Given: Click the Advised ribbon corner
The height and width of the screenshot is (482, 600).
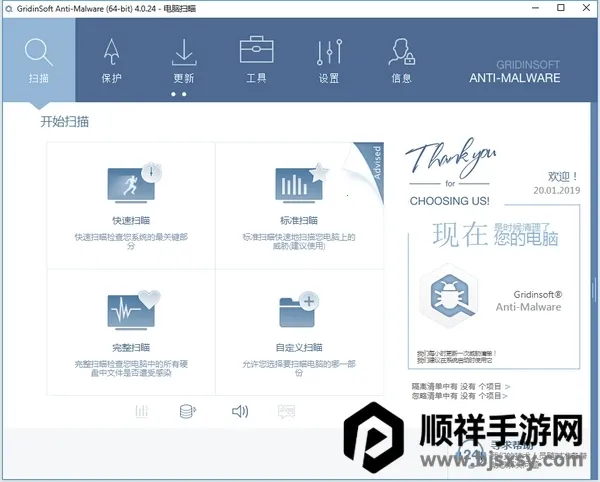Looking at the screenshot, I should [370, 158].
